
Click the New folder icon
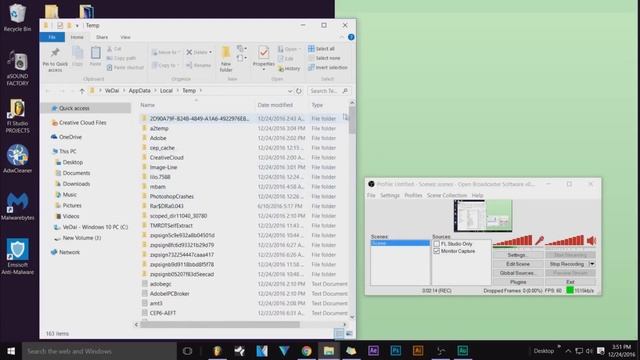coord(226,53)
